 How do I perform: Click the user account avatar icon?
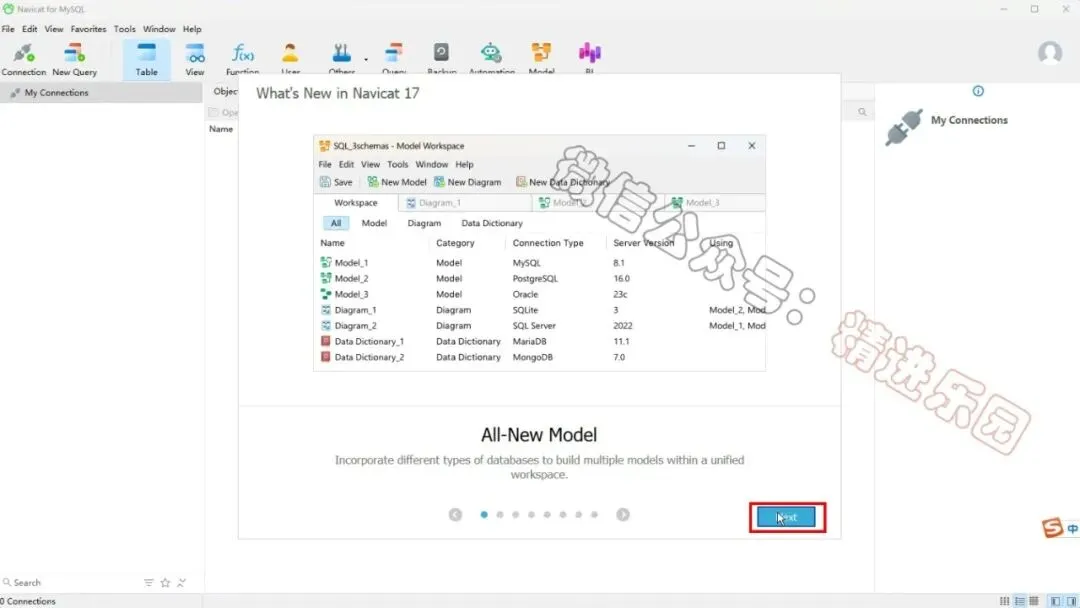(x=1050, y=53)
